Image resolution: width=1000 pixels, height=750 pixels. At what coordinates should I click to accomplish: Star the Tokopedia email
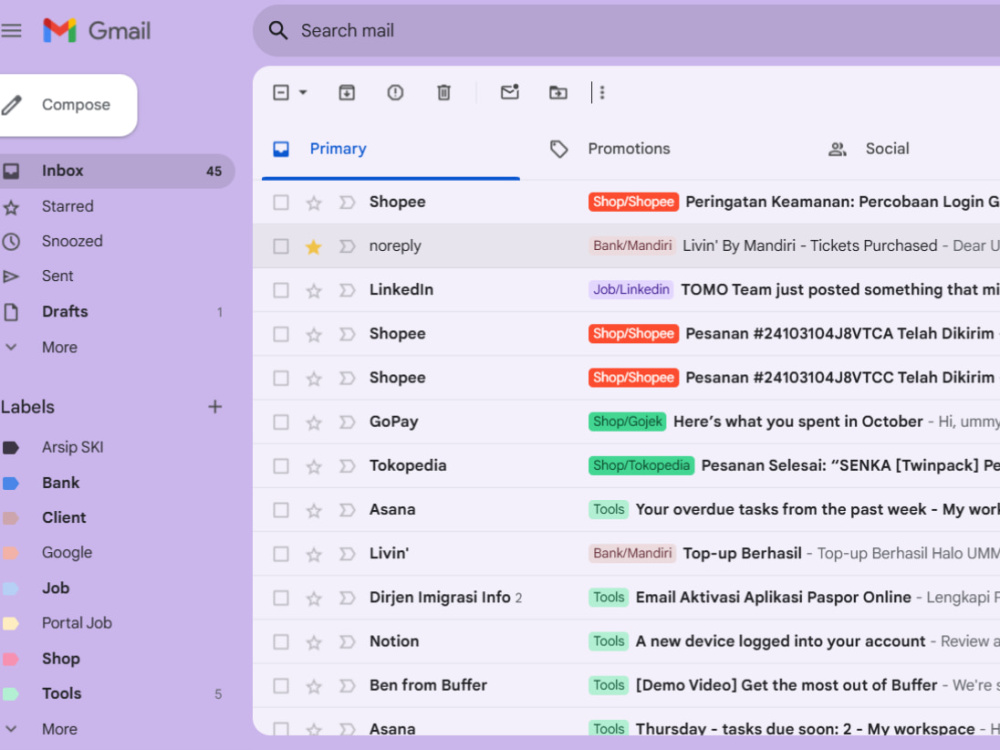pos(313,467)
